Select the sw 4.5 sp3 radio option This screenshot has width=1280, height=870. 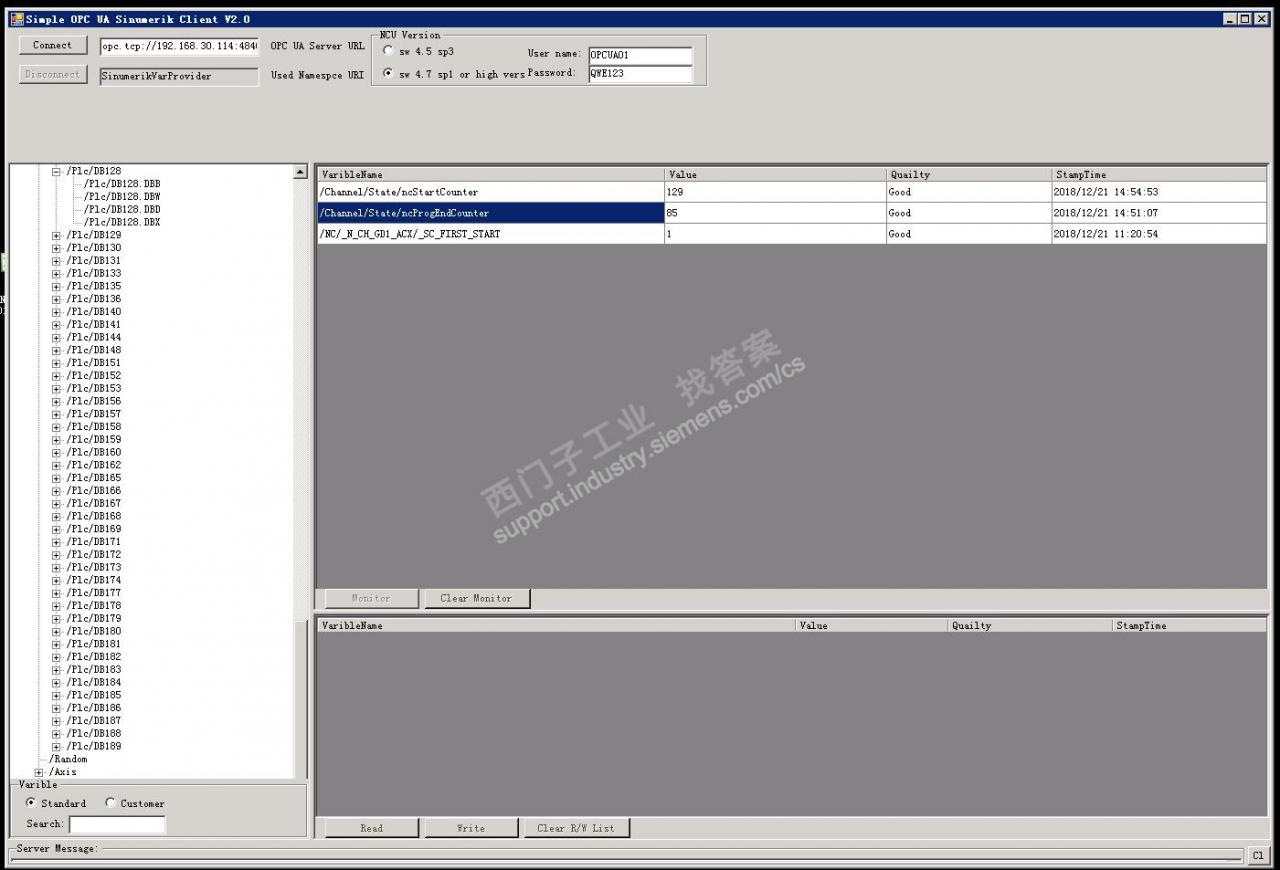pyautogui.click(x=388, y=51)
